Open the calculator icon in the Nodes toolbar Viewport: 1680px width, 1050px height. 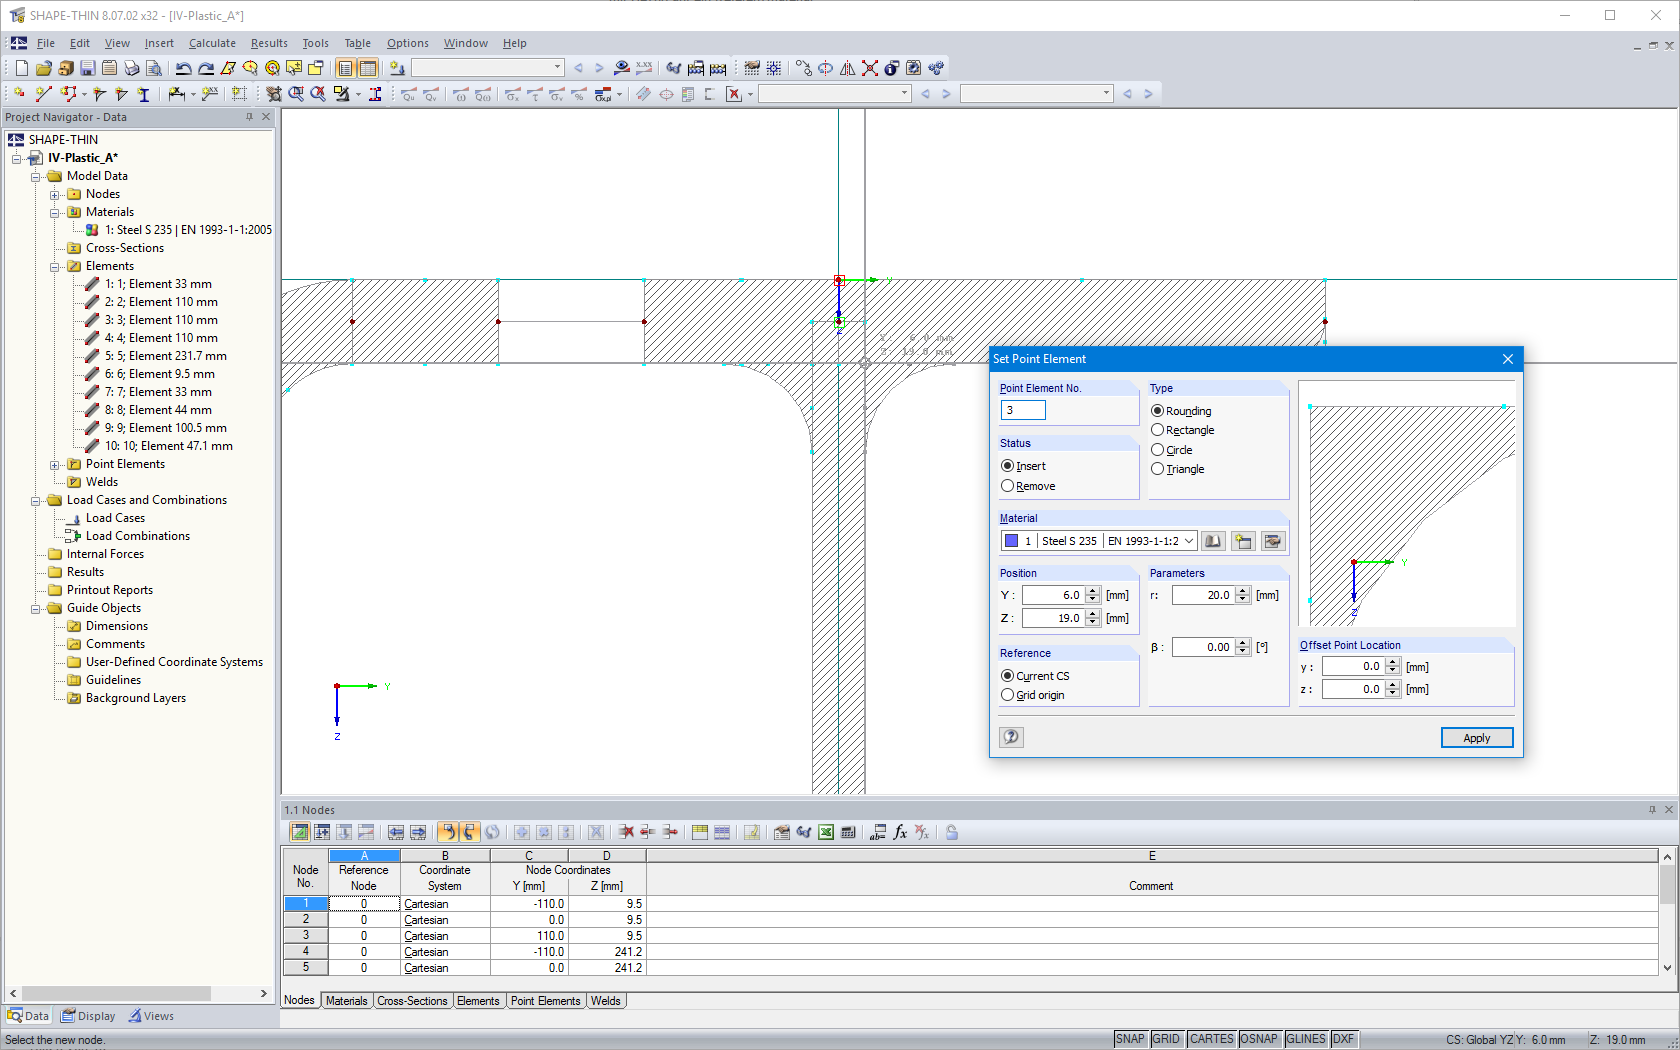click(848, 832)
